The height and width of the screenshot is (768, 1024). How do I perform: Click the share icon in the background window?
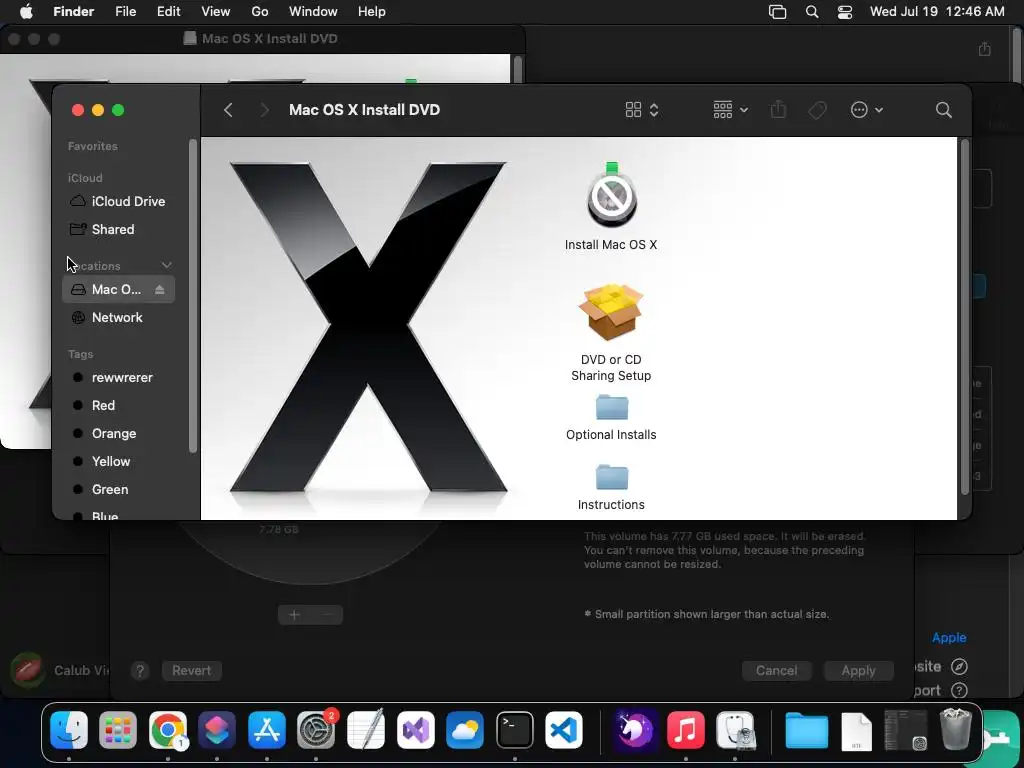coord(985,49)
